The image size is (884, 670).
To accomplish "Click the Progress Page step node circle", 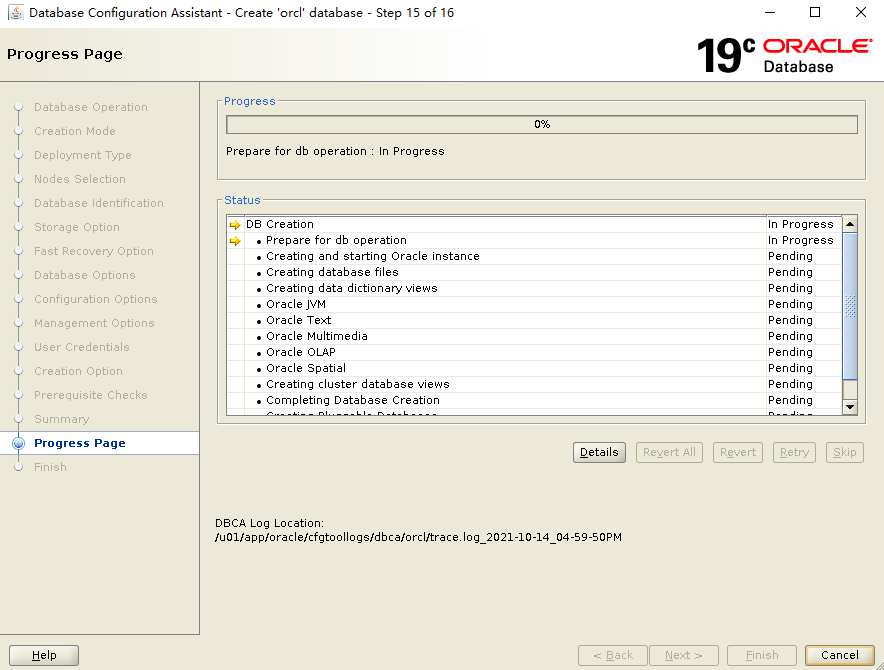I will tap(18, 443).
